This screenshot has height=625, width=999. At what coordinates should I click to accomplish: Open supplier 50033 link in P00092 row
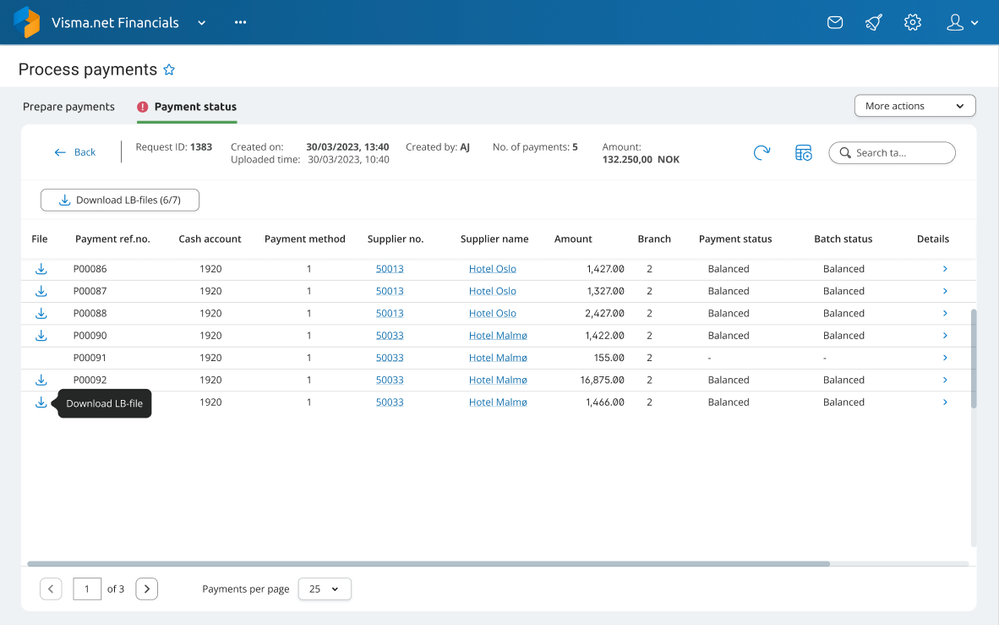[389, 380]
